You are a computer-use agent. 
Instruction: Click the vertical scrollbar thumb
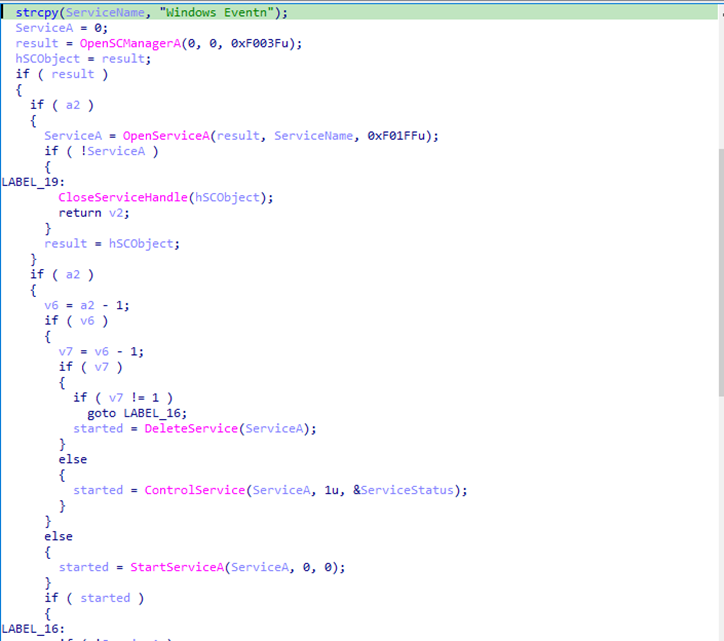[x=718, y=270]
